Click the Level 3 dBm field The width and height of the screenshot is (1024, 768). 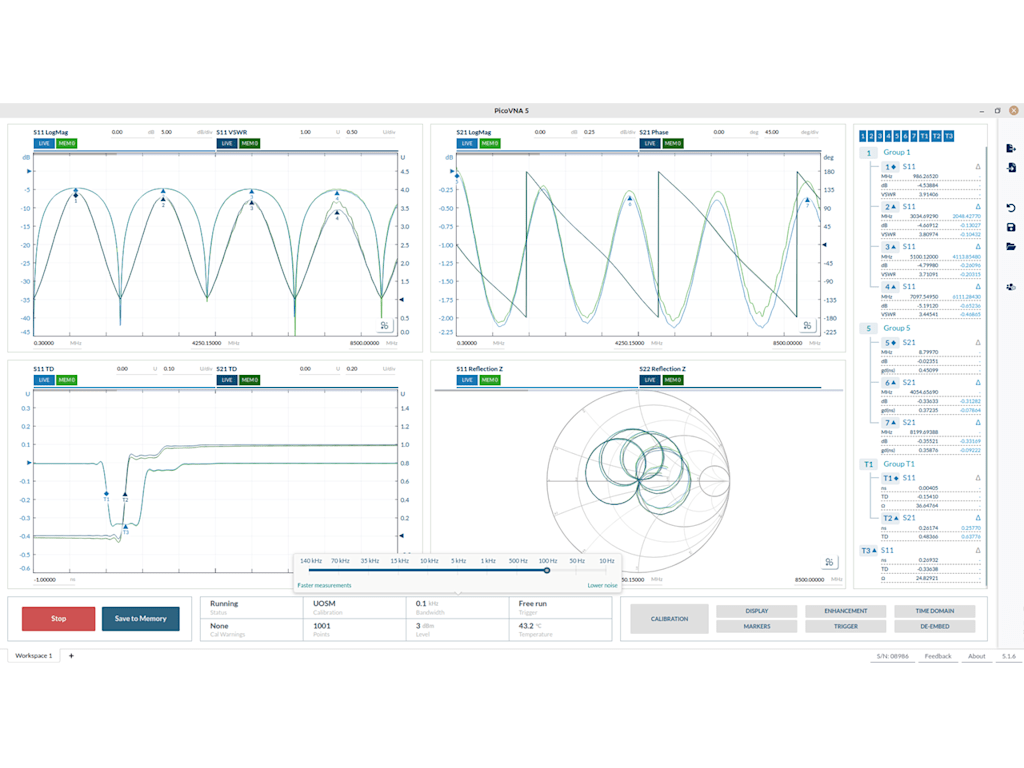(x=457, y=630)
